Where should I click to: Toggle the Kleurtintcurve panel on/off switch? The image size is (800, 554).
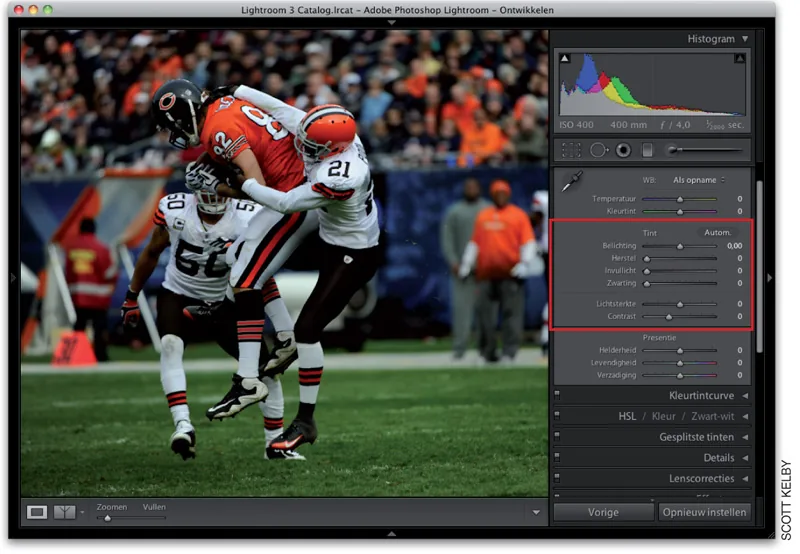557,395
